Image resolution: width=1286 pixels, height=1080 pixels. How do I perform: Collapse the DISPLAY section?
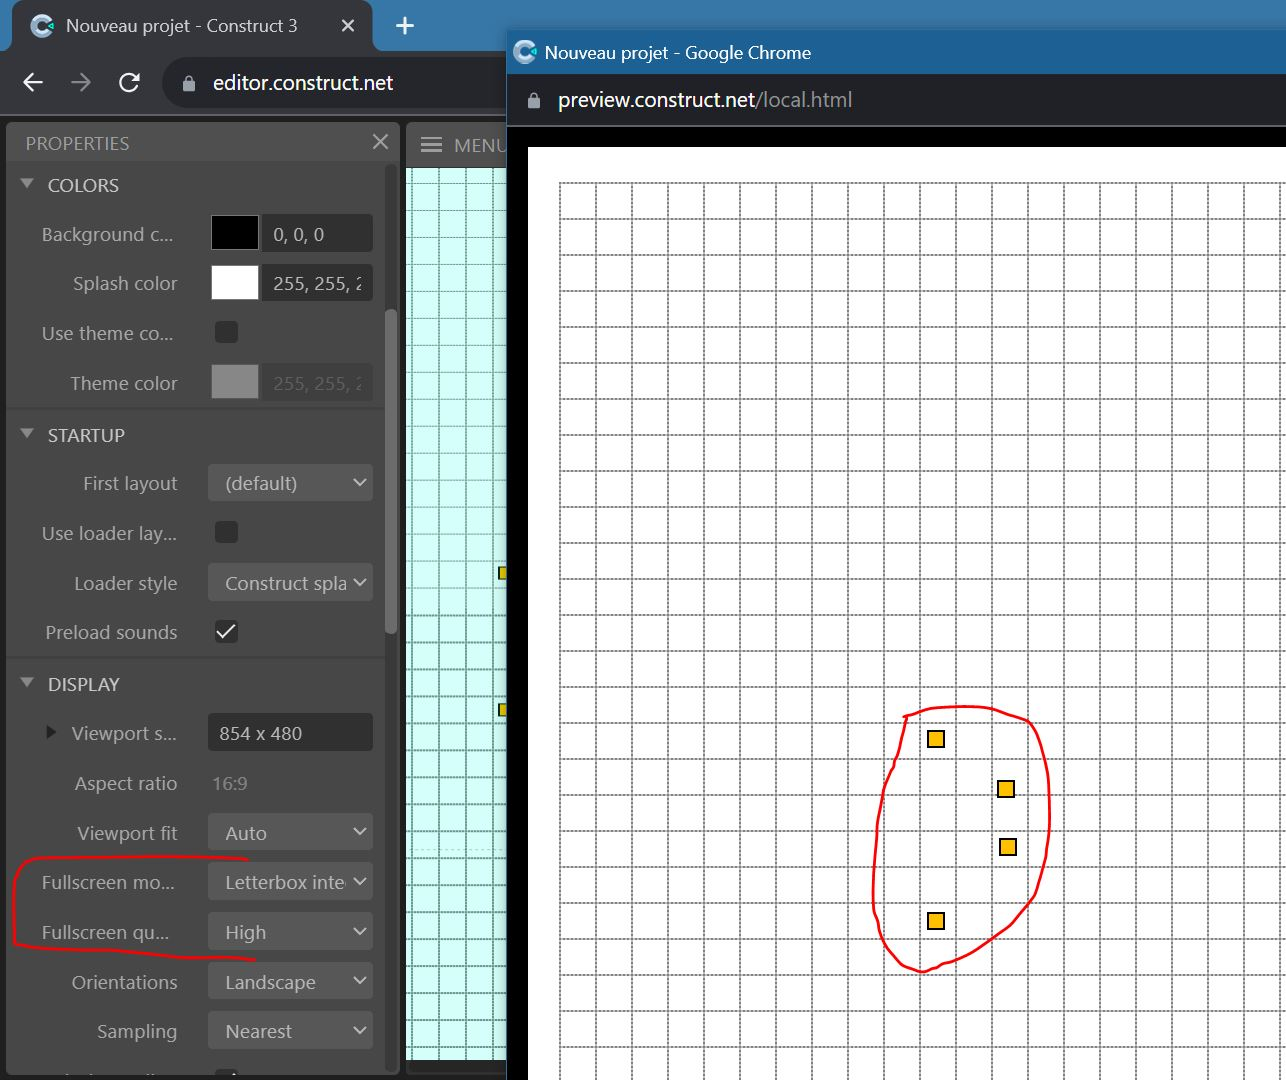coord(28,683)
